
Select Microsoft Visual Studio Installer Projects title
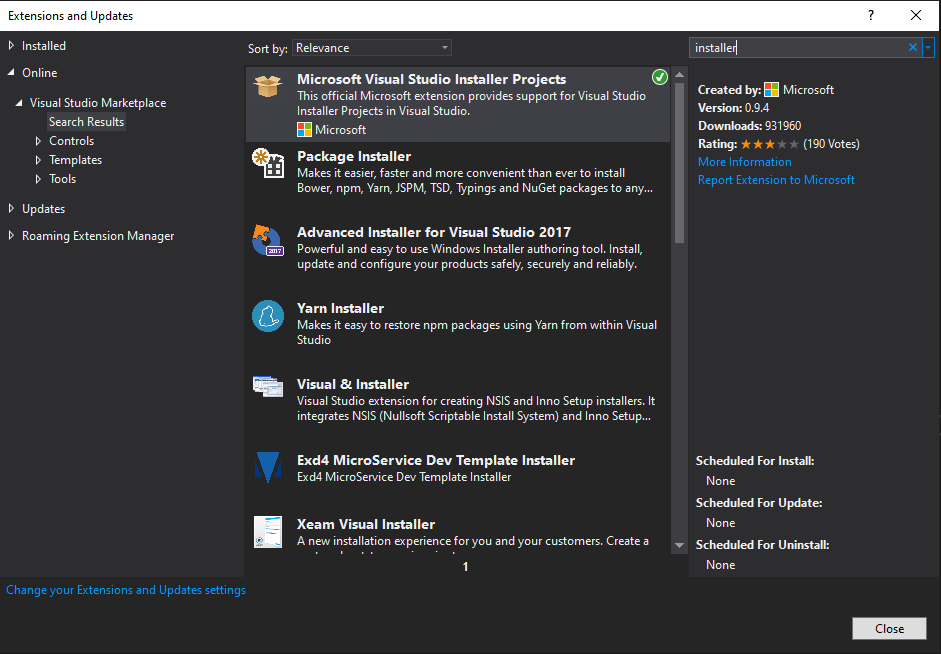(431, 79)
